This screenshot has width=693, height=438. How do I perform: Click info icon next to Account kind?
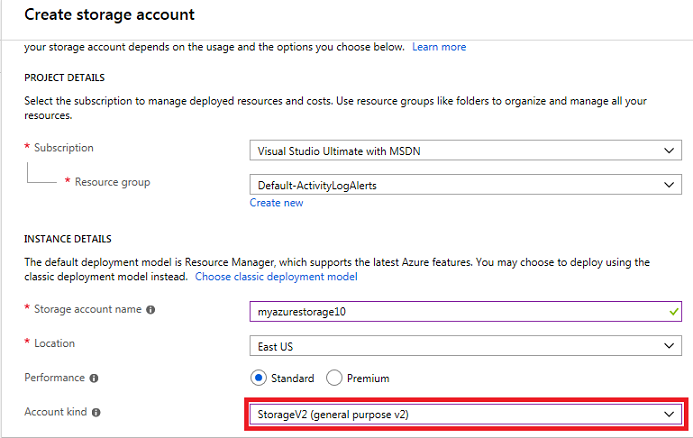96,412
